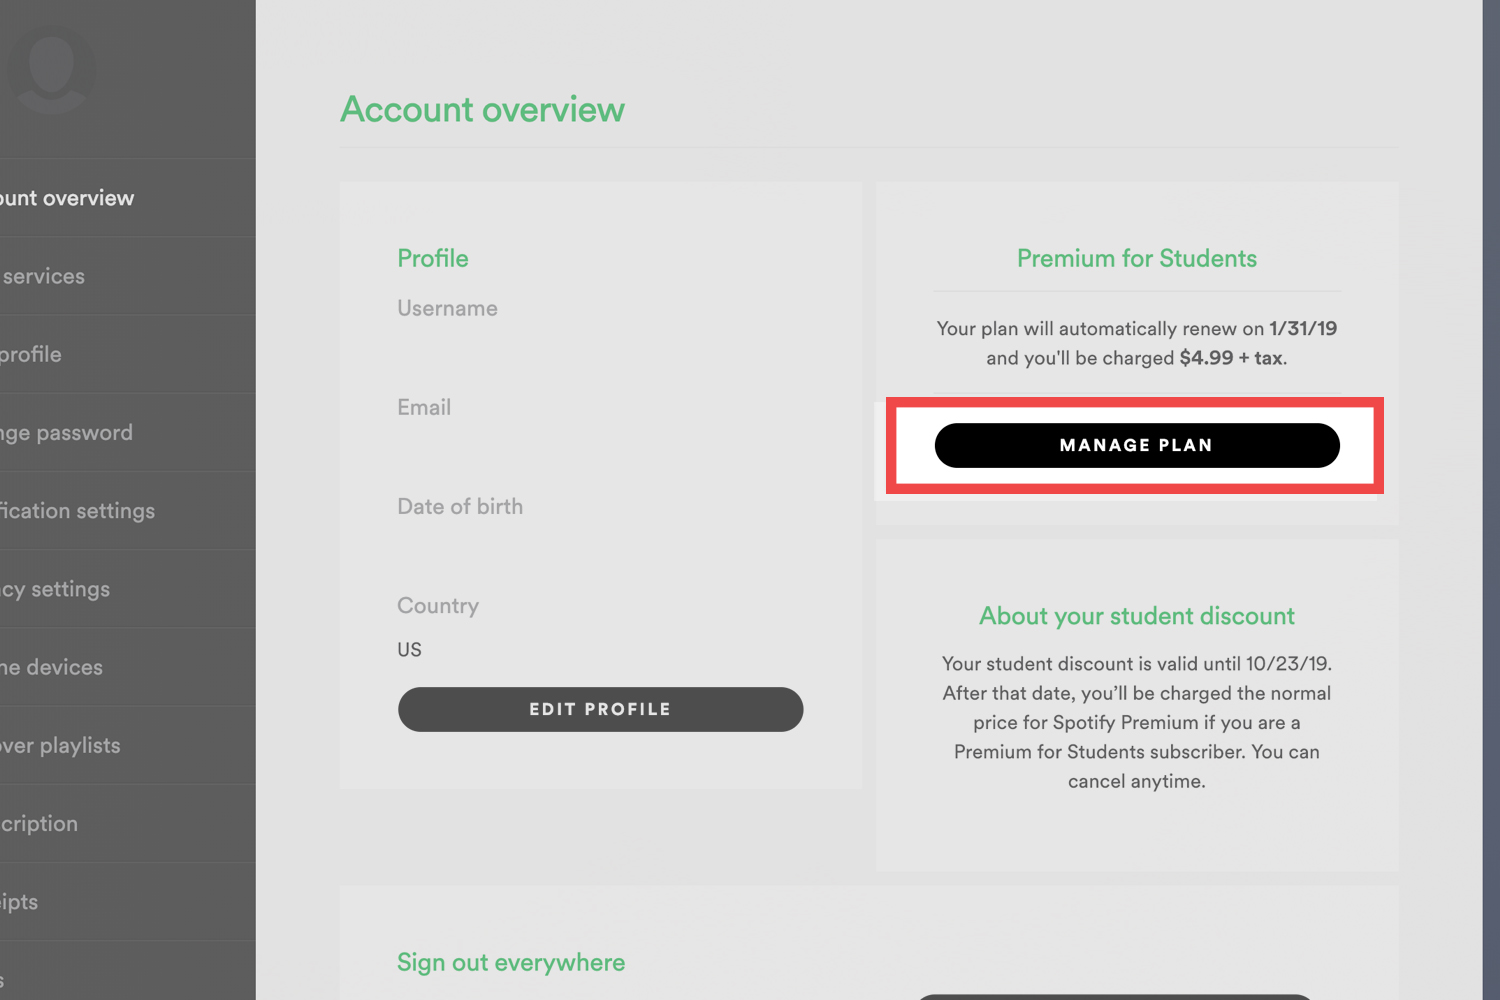Click the Premium for Students heading

point(1136,258)
